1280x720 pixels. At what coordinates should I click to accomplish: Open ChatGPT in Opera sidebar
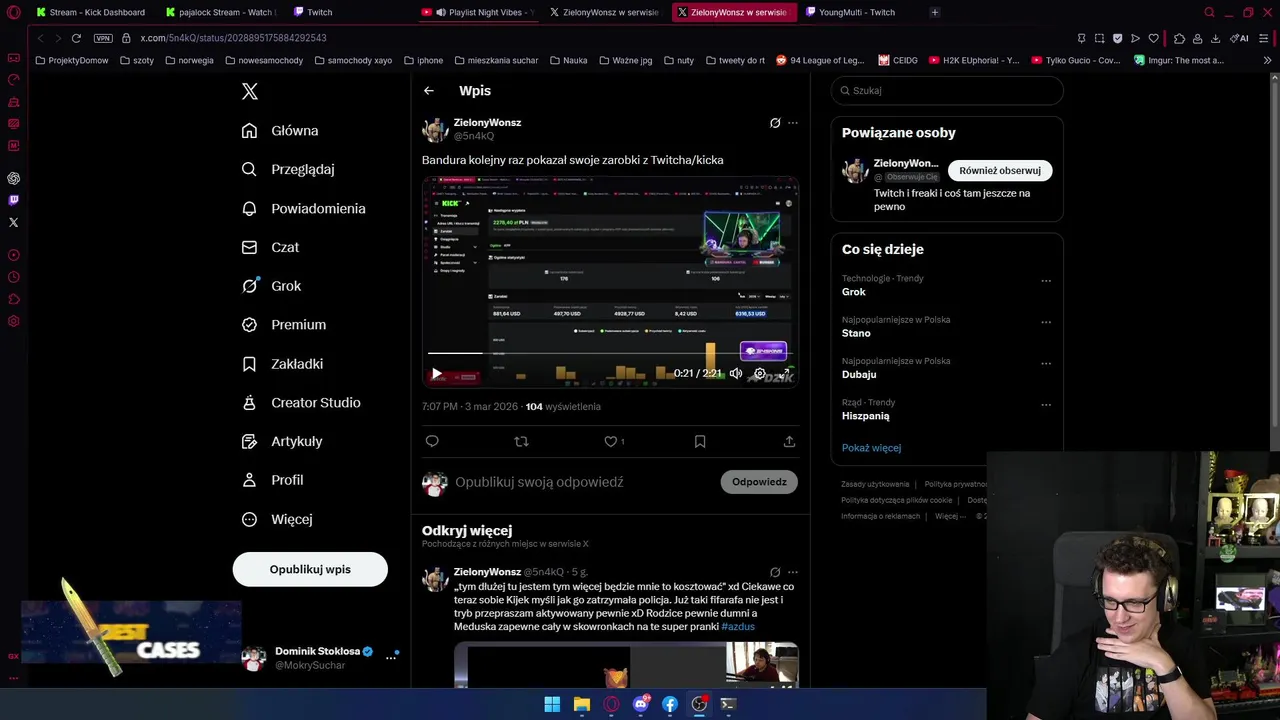click(13, 178)
